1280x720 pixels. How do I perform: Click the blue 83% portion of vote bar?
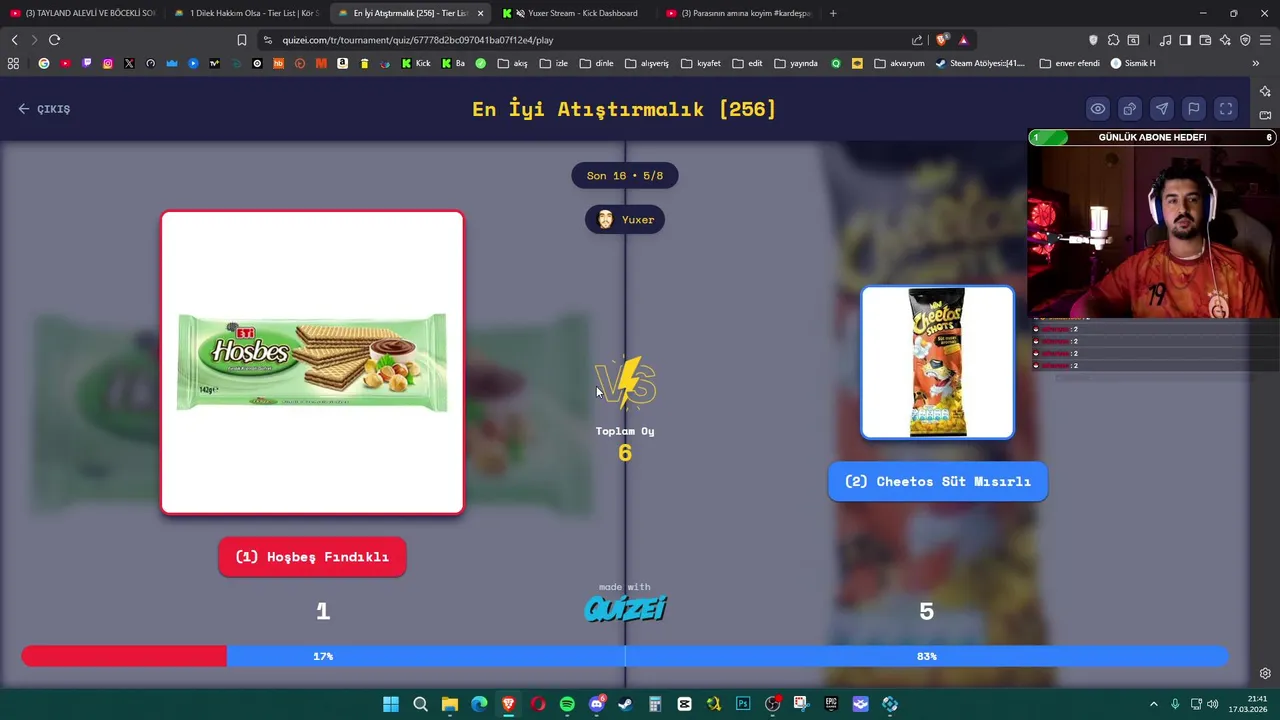[727, 656]
